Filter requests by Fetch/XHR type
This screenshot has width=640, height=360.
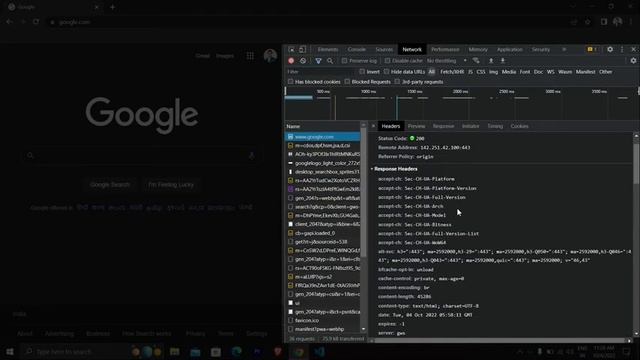click(452, 72)
